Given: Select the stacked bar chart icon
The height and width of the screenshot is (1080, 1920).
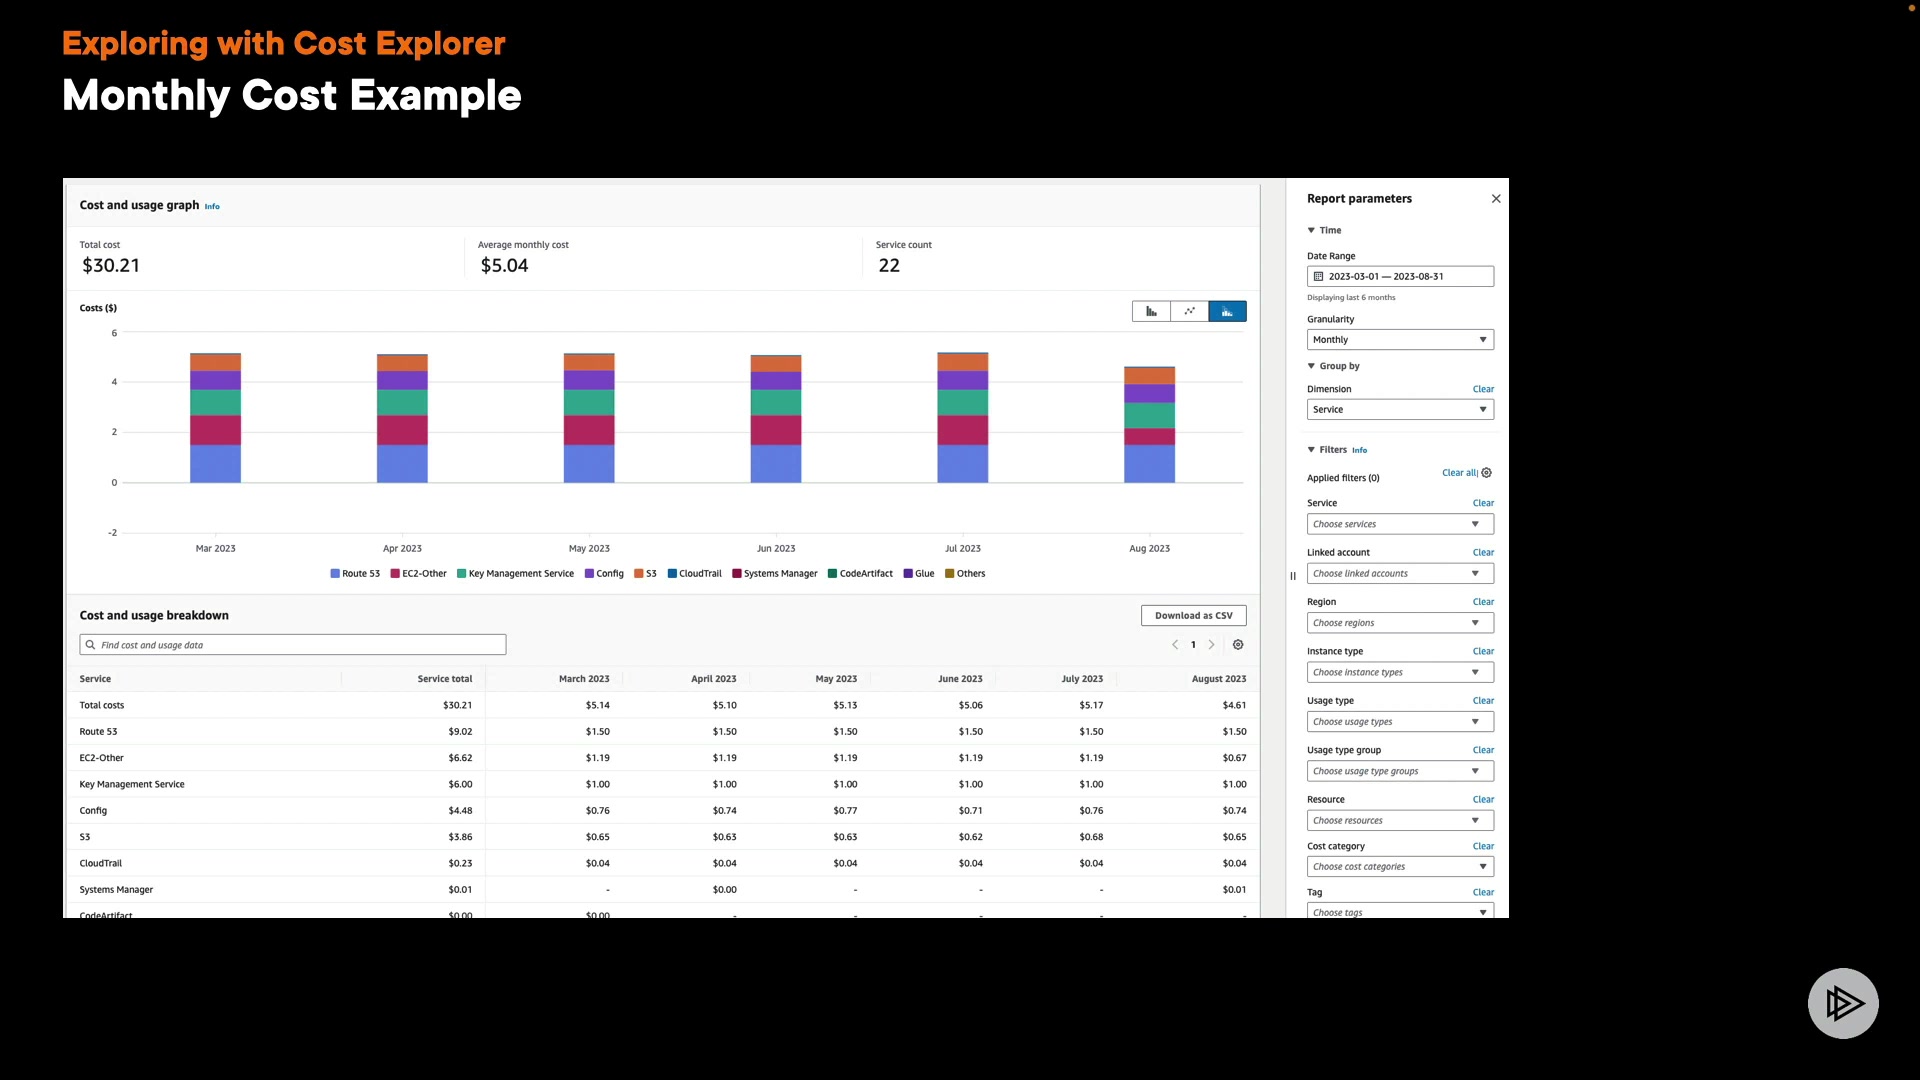Looking at the screenshot, I should (1227, 312).
